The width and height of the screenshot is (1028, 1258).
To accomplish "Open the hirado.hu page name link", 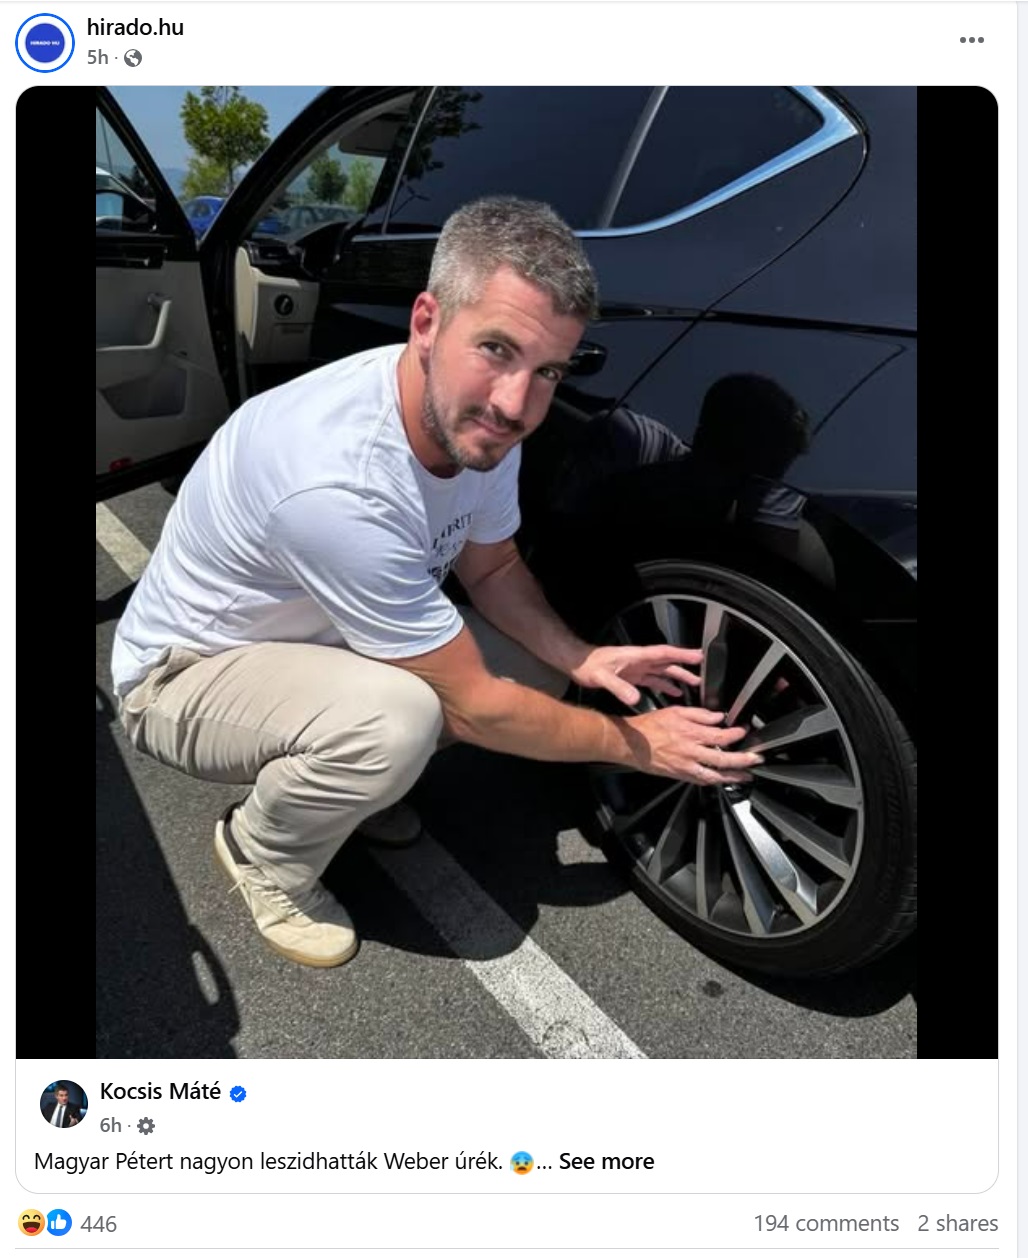I will click(x=135, y=27).
